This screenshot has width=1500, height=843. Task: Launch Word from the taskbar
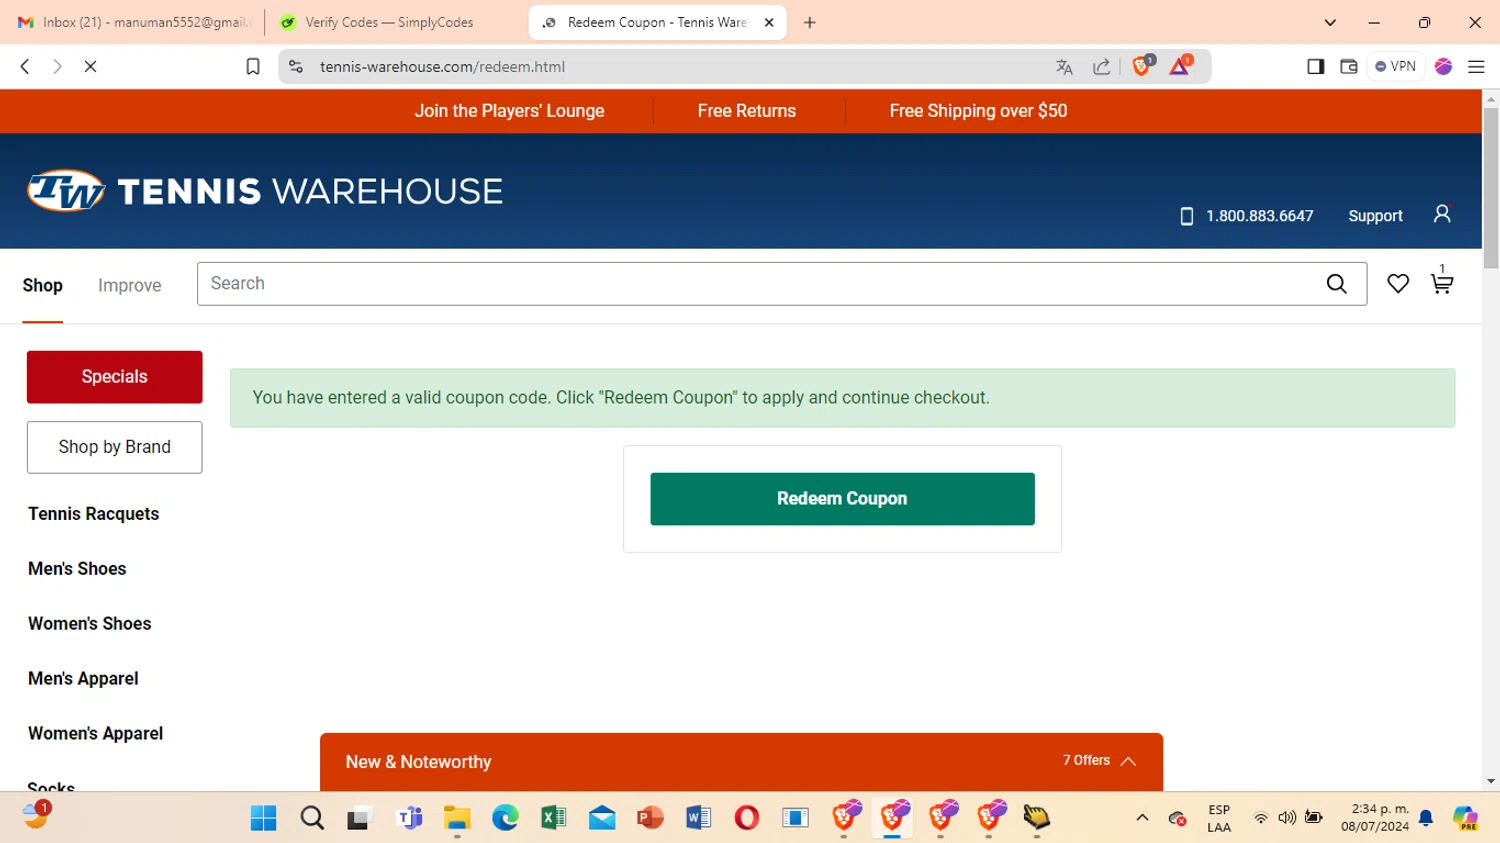click(x=698, y=818)
